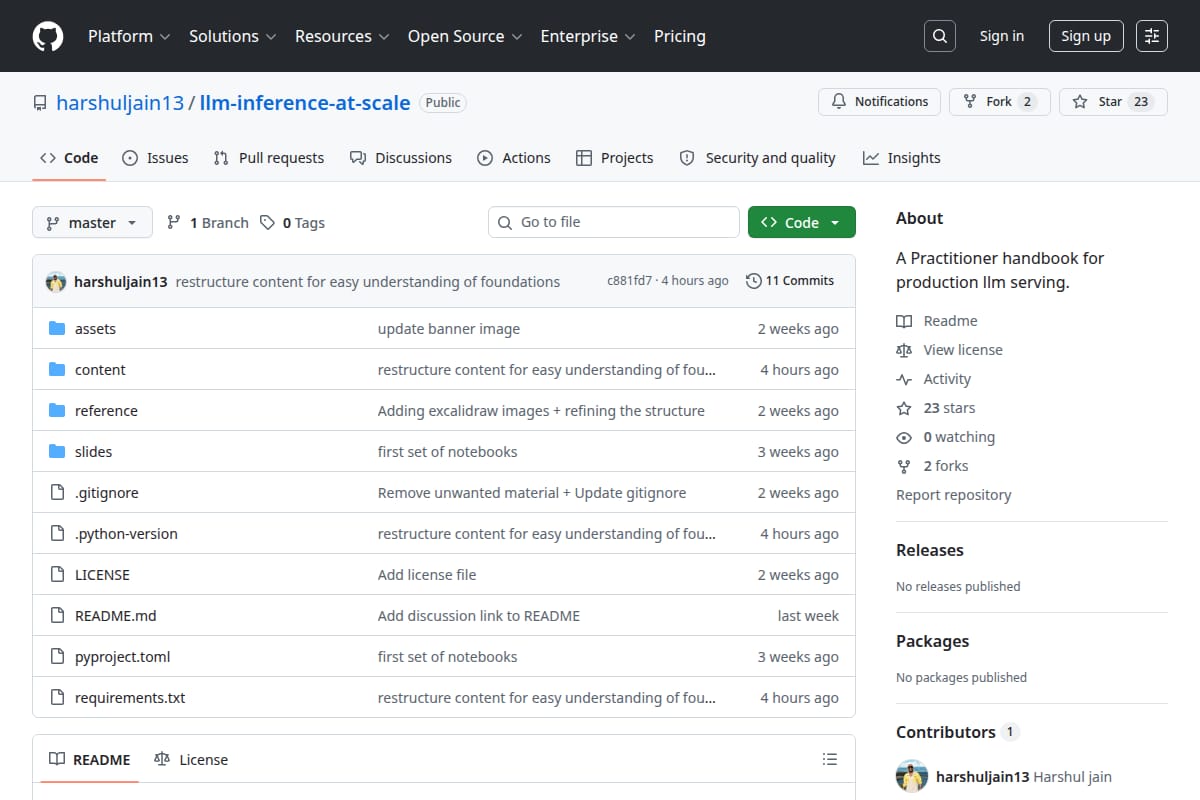Click the branch icon beside 1 Branch
This screenshot has width=1200, height=800.
174,223
